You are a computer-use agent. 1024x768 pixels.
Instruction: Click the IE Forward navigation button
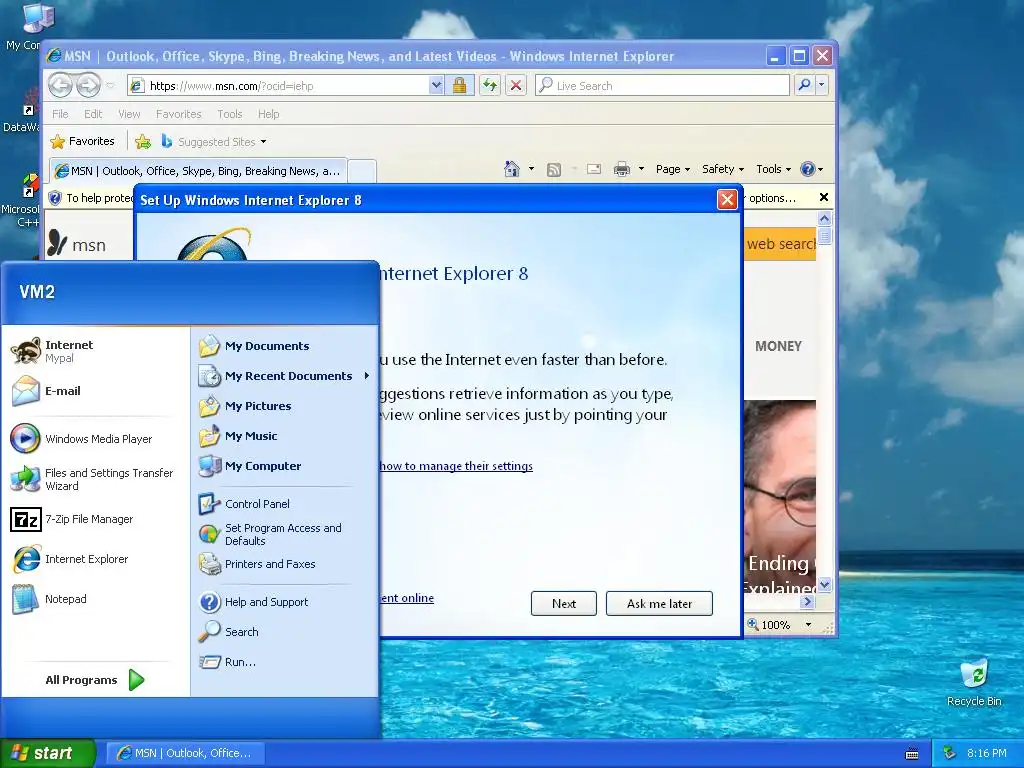pos(88,85)
